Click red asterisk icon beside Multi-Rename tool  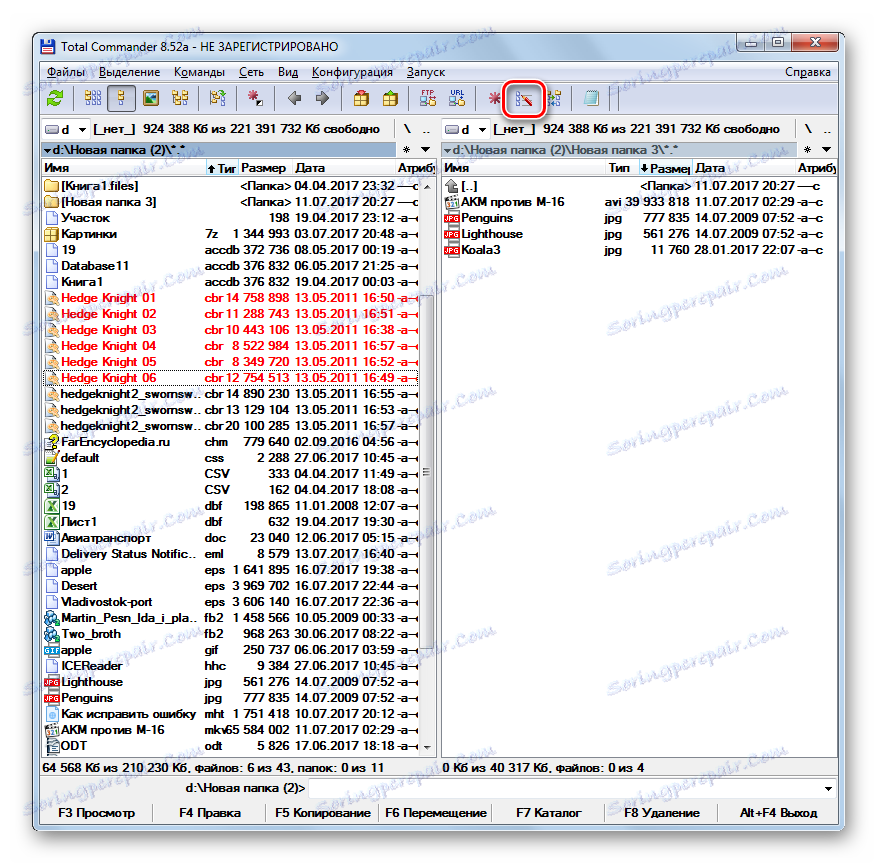tap(494, 99)
